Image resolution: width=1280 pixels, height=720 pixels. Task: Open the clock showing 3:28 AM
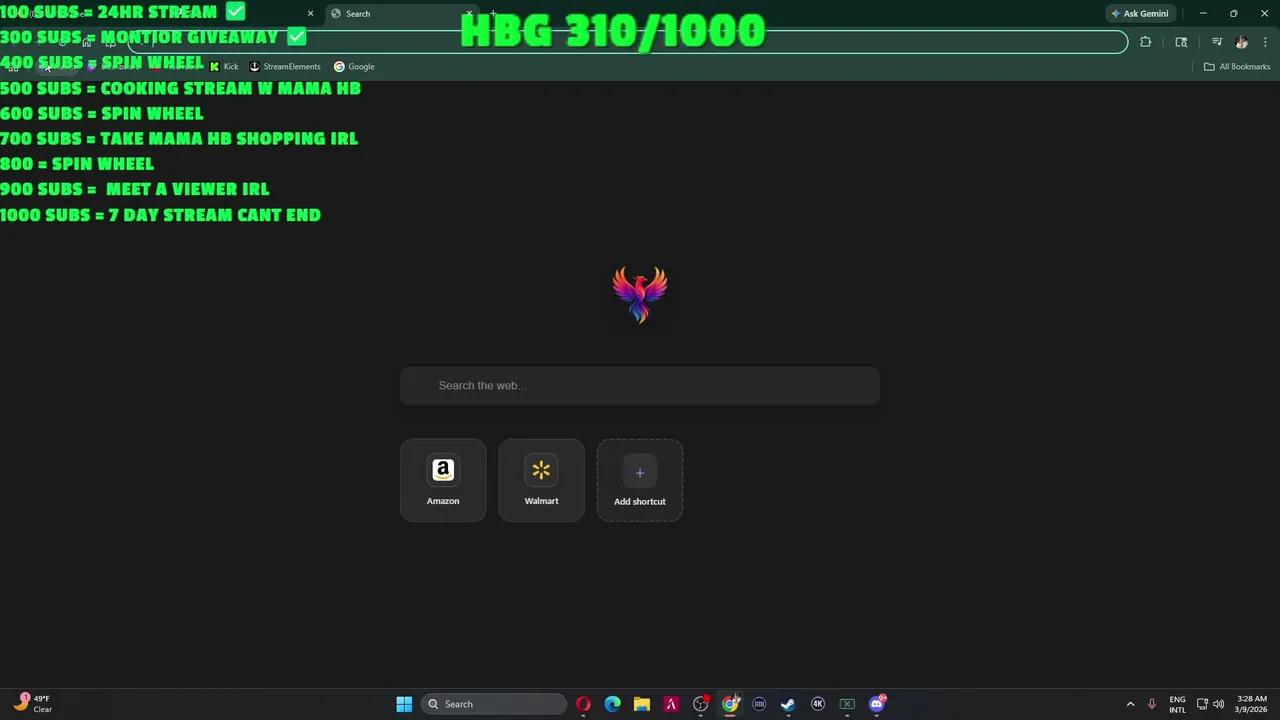pos(1252,704)
